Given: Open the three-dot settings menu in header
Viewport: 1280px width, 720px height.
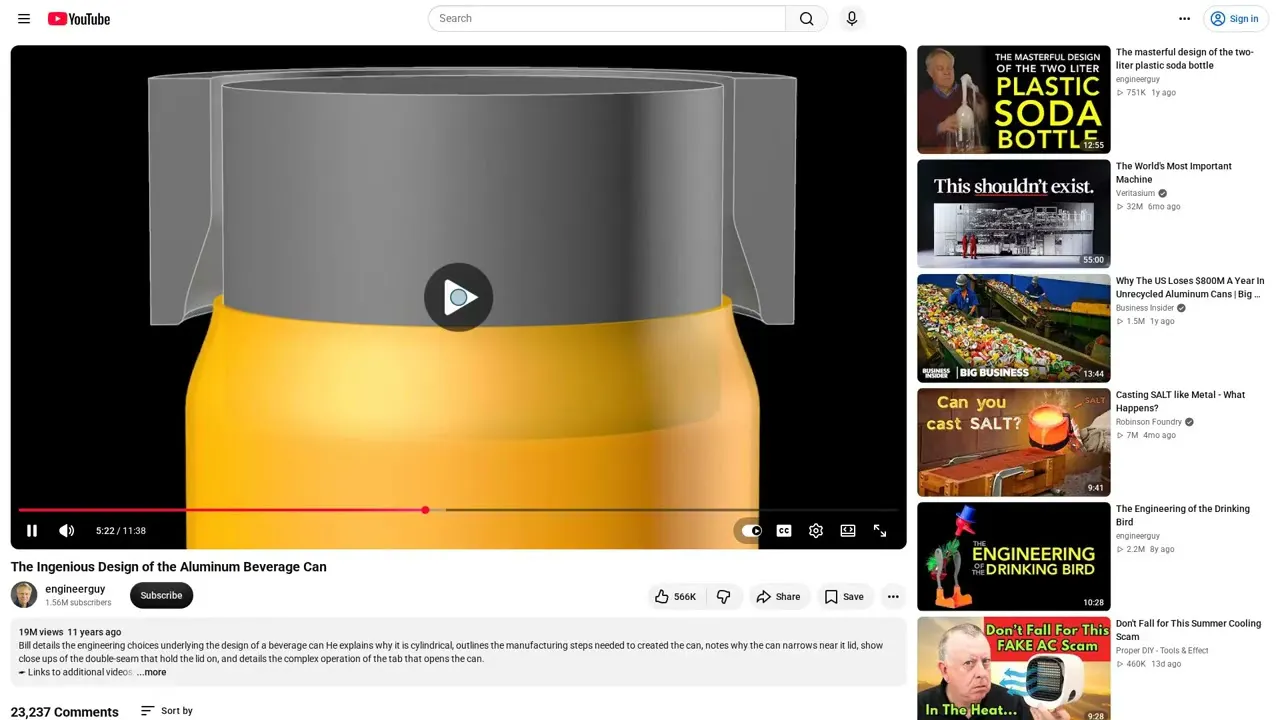Looking at the screenshot, I should pos(1185,19).
